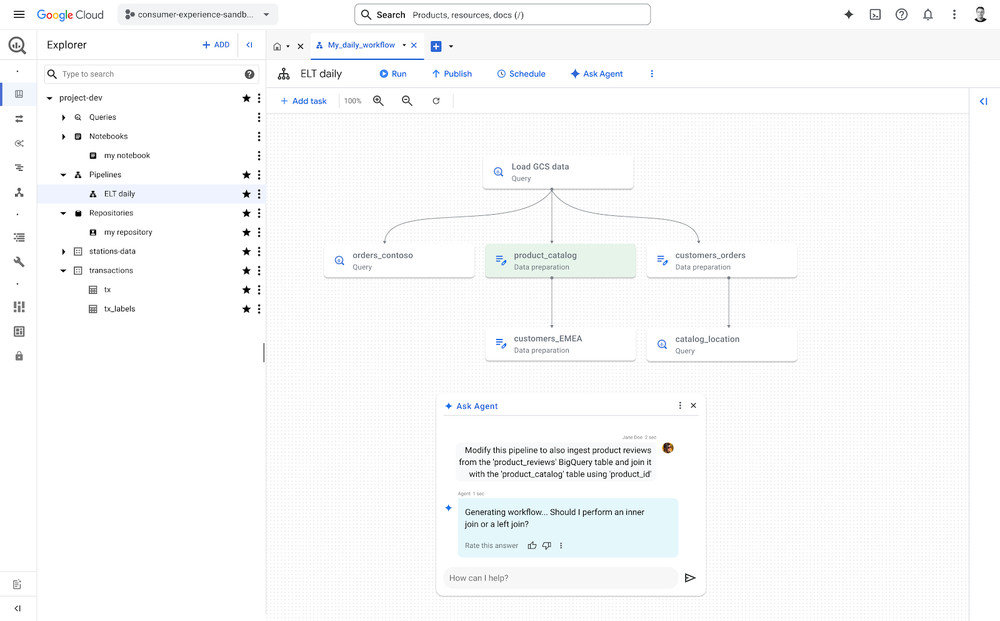Viewport: 1000px width, 621px height.
Task: Click thumbs down on agent answer
Action: click(x=547, y=546)
